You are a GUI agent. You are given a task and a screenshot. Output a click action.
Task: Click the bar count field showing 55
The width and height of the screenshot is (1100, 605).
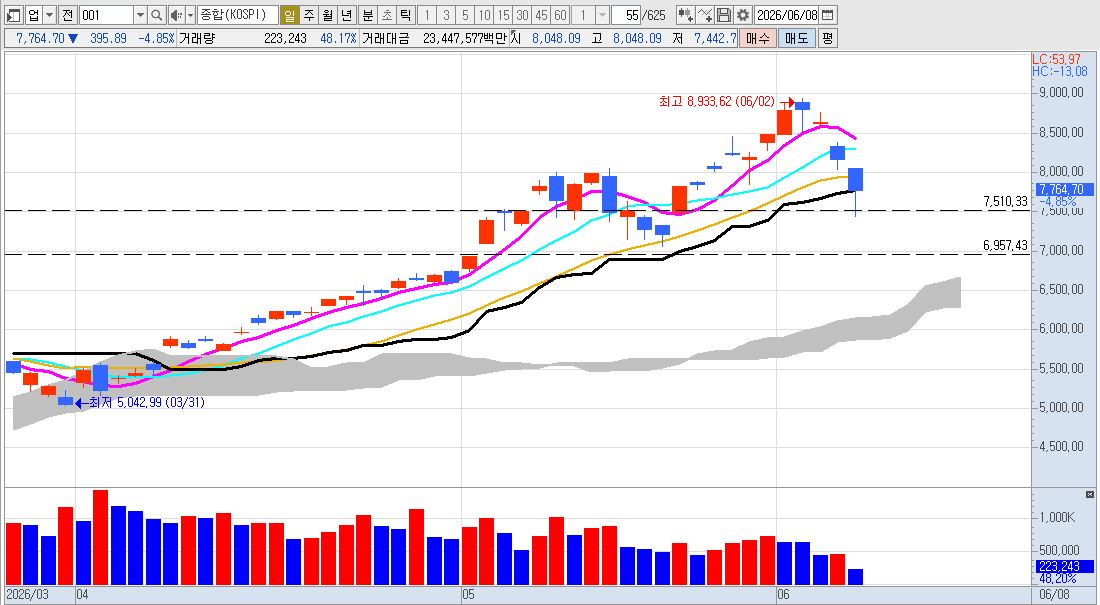626,15
